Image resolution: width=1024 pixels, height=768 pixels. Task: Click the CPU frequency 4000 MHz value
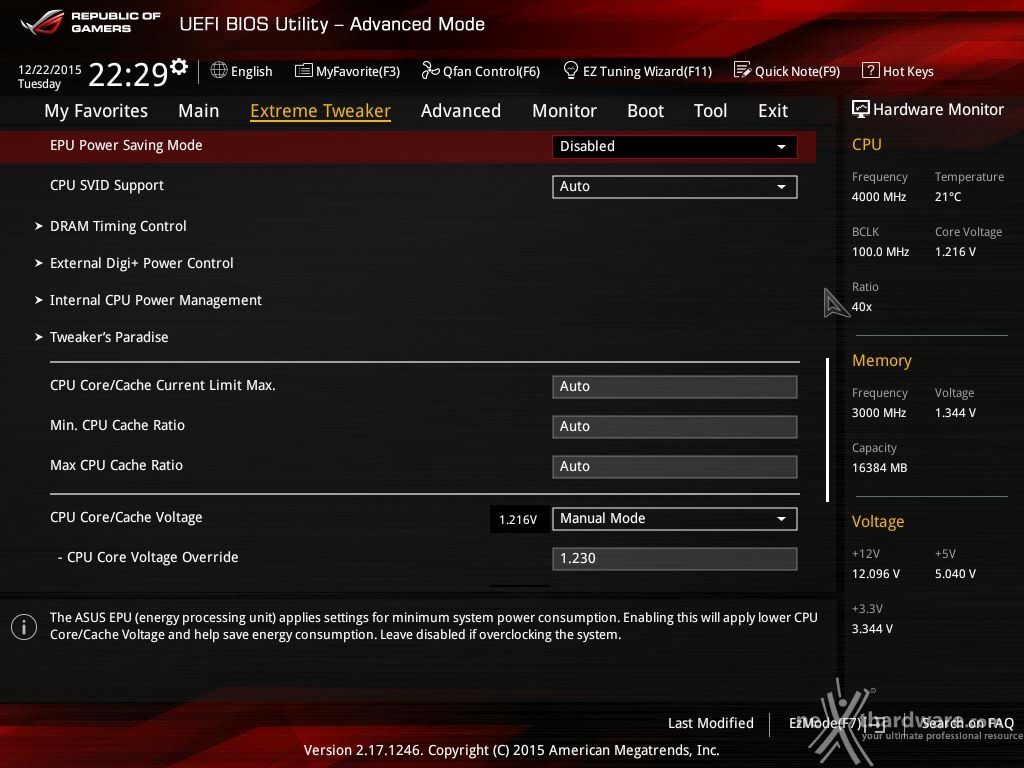[x=879, y=197]
